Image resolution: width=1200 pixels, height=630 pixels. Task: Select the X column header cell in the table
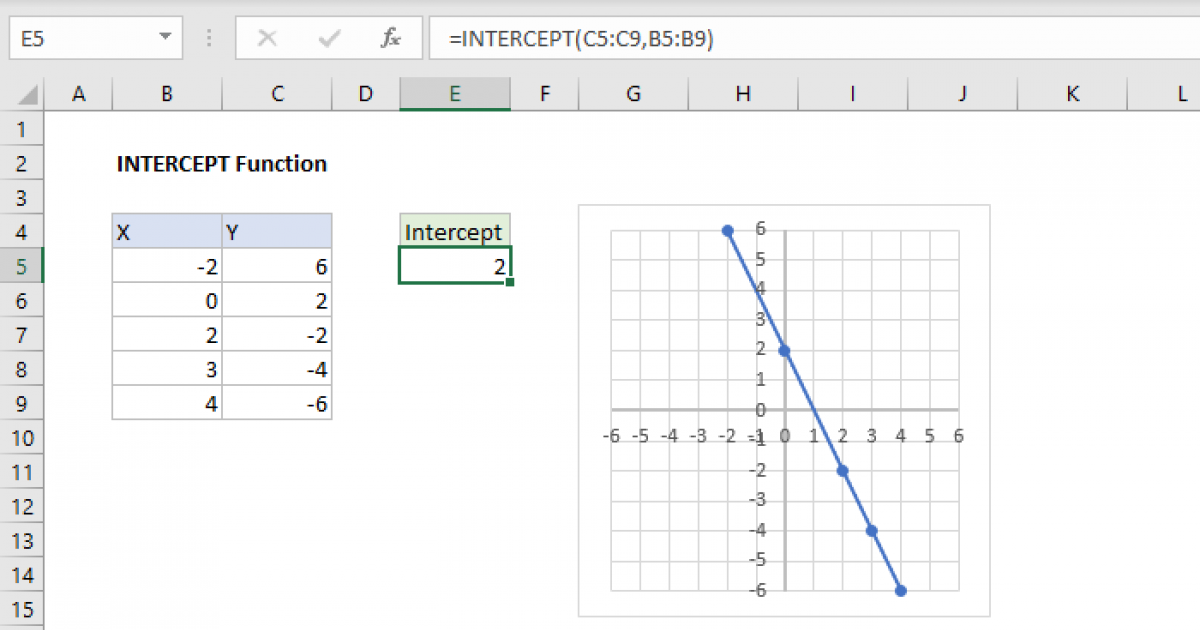166,231
